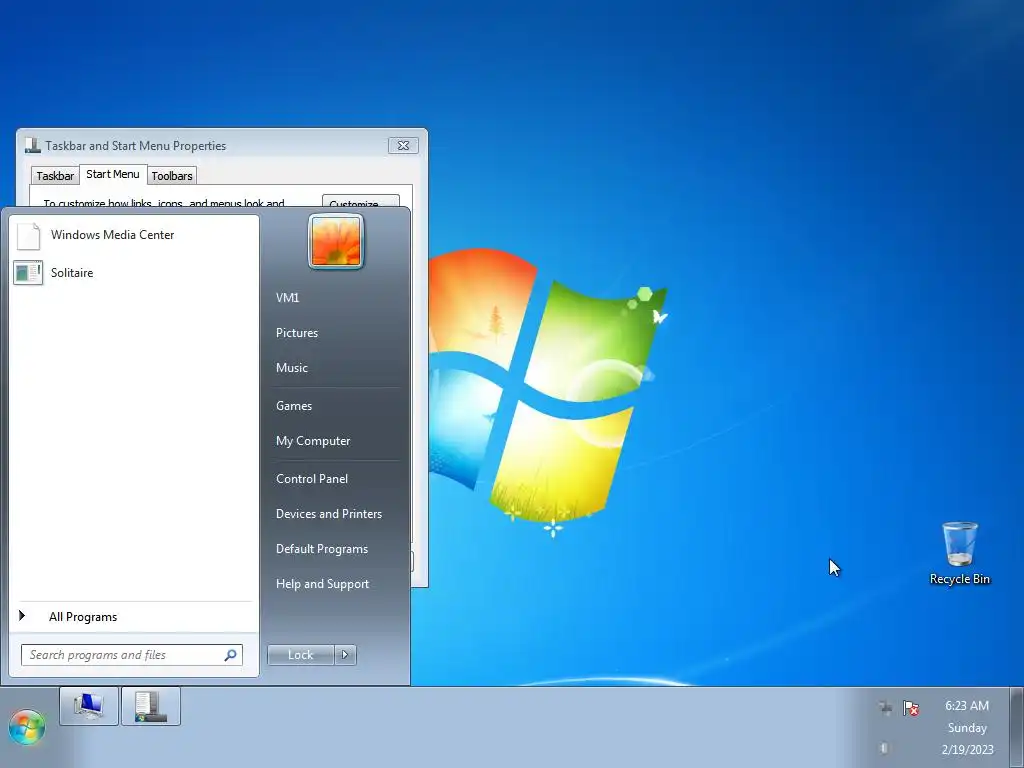Open Default Programs
This screenshot has height=768, width=1024.
pos(321,549)
